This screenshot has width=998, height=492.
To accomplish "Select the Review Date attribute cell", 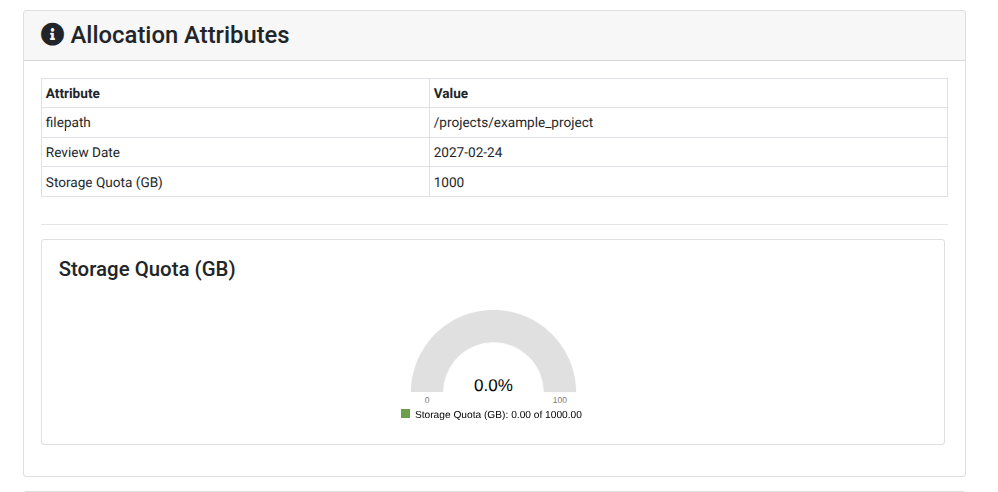I will click(x=83, y=153).
